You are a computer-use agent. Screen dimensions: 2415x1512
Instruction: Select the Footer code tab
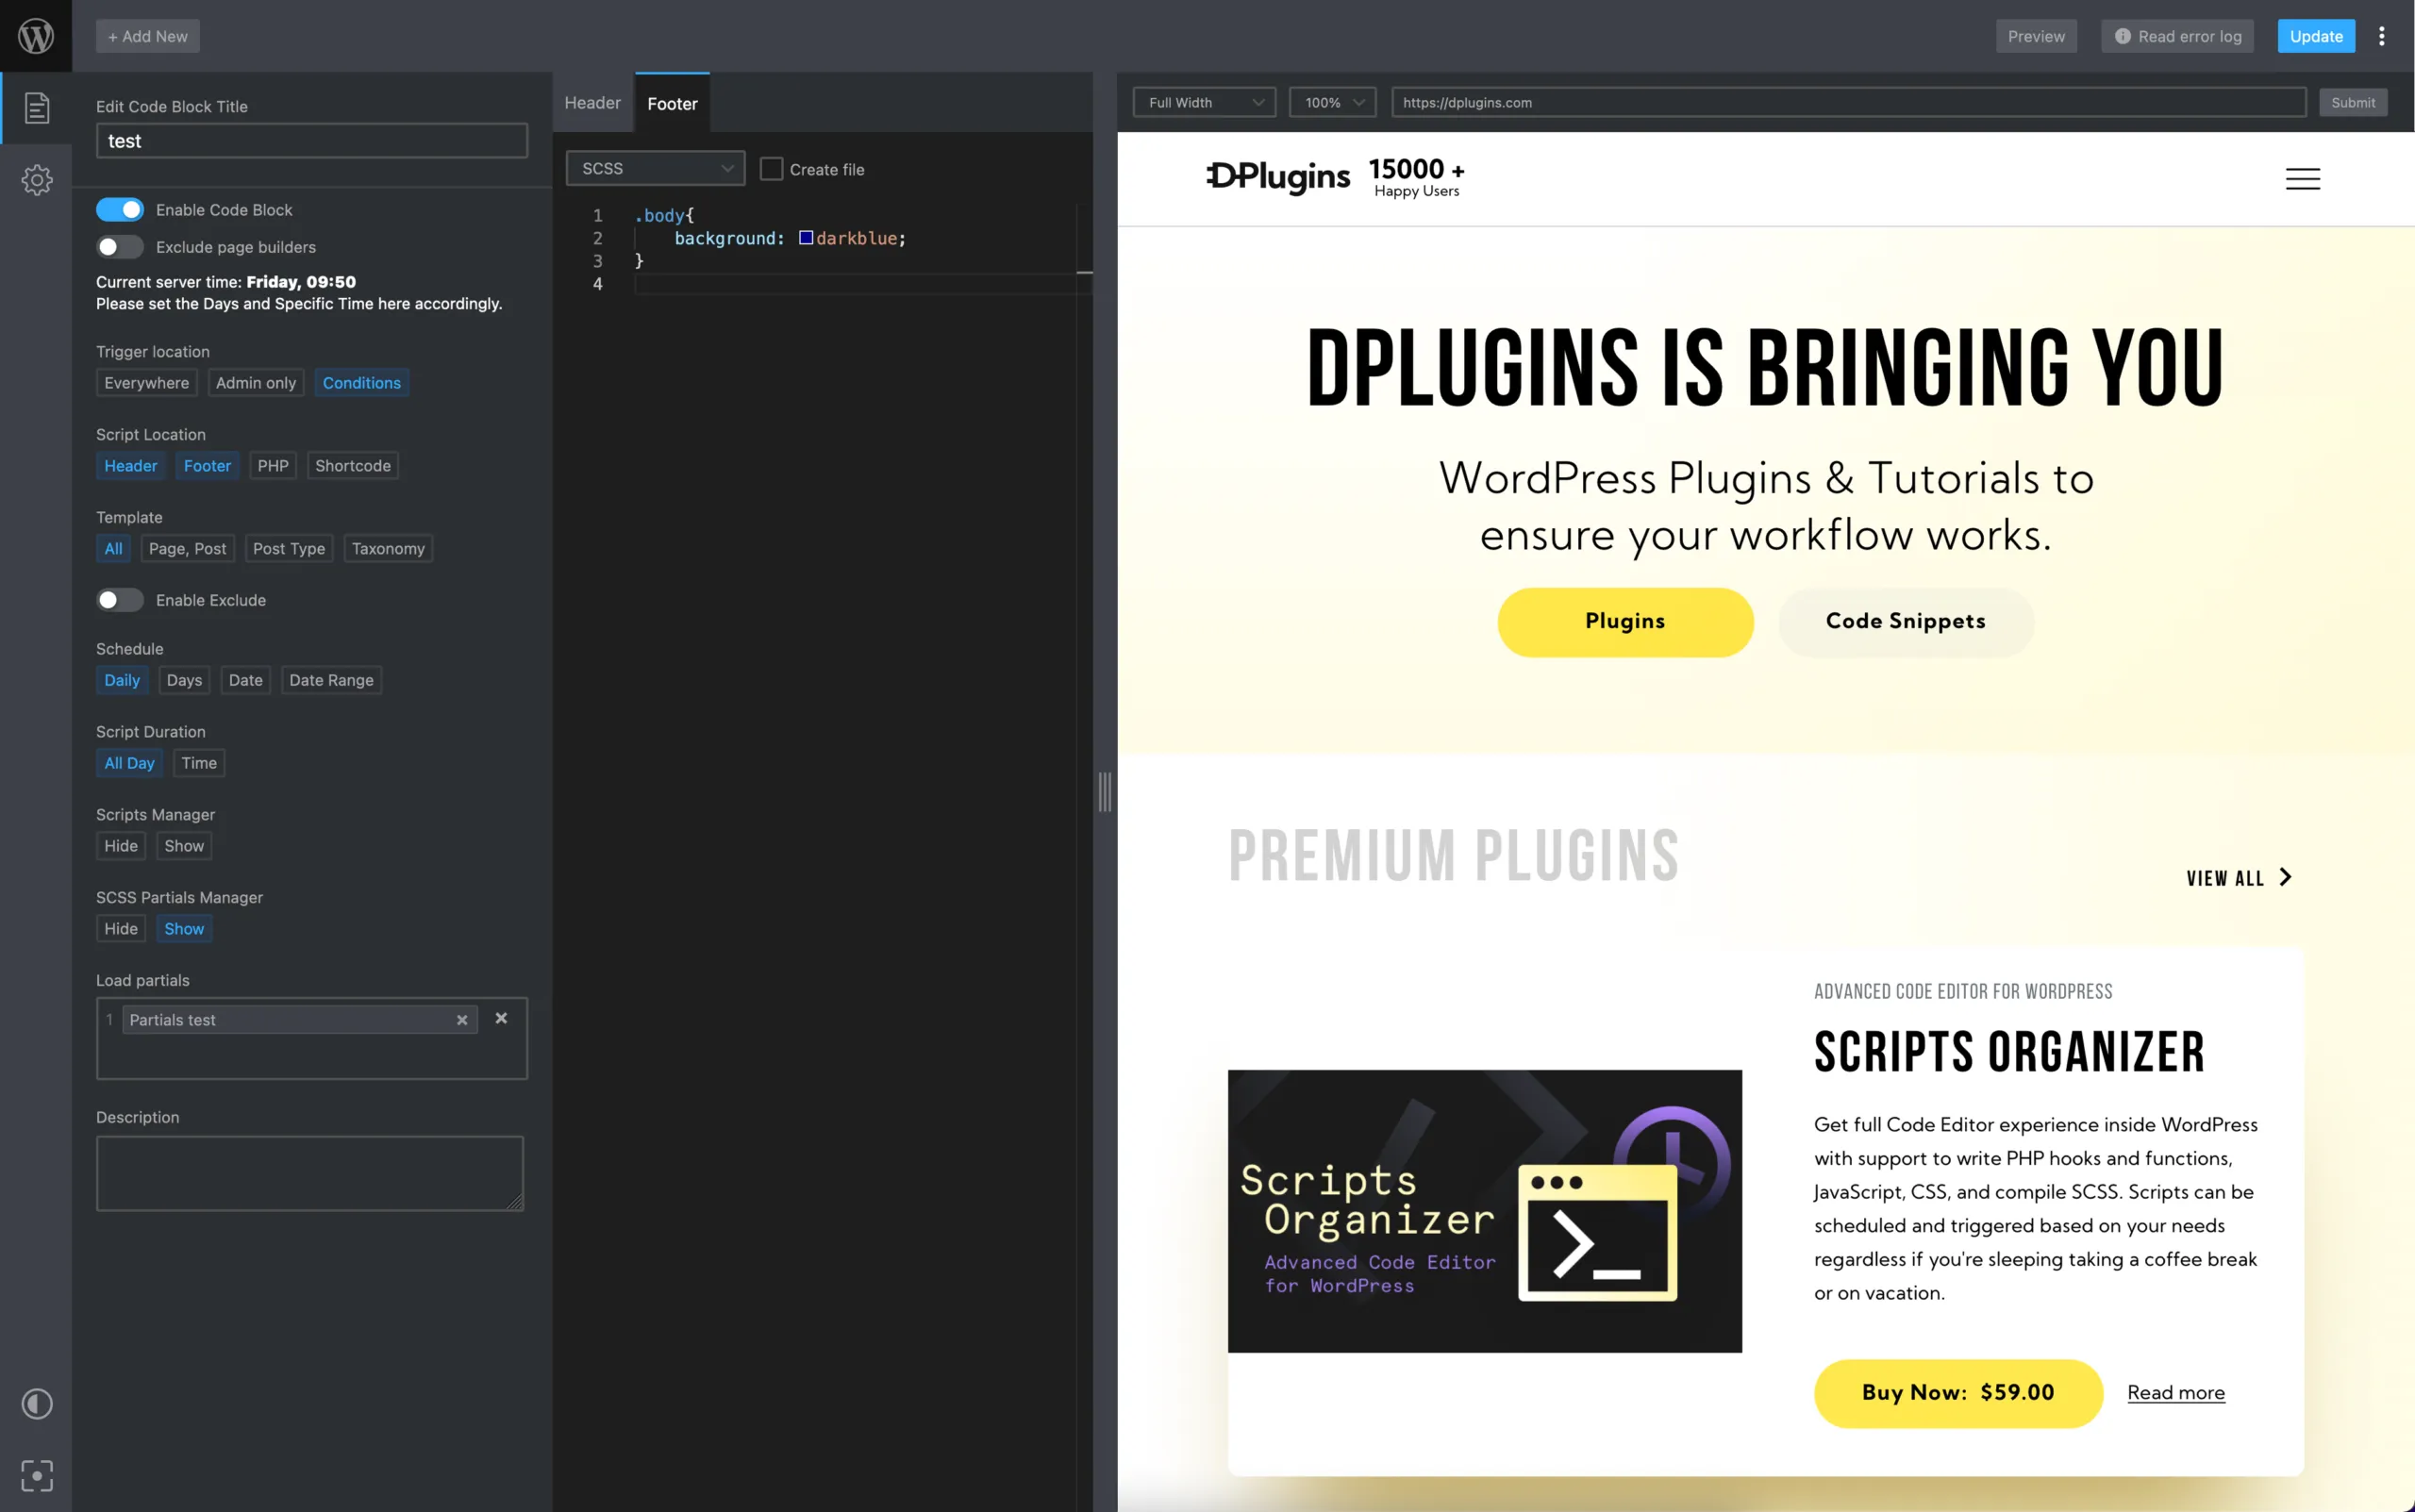click(x=672, y=104)
